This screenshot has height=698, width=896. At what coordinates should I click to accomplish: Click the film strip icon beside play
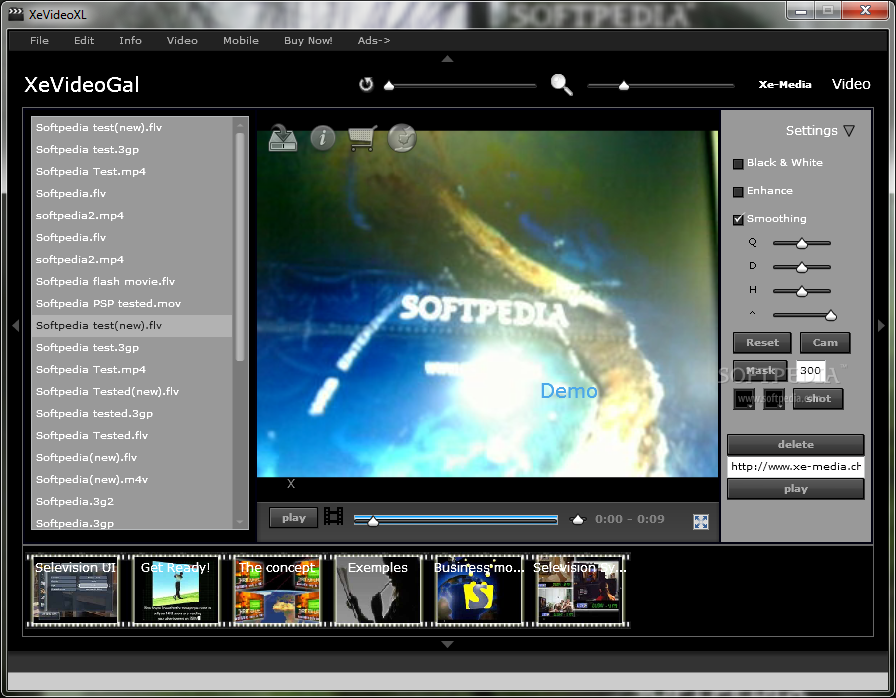[x=334, y=516]
